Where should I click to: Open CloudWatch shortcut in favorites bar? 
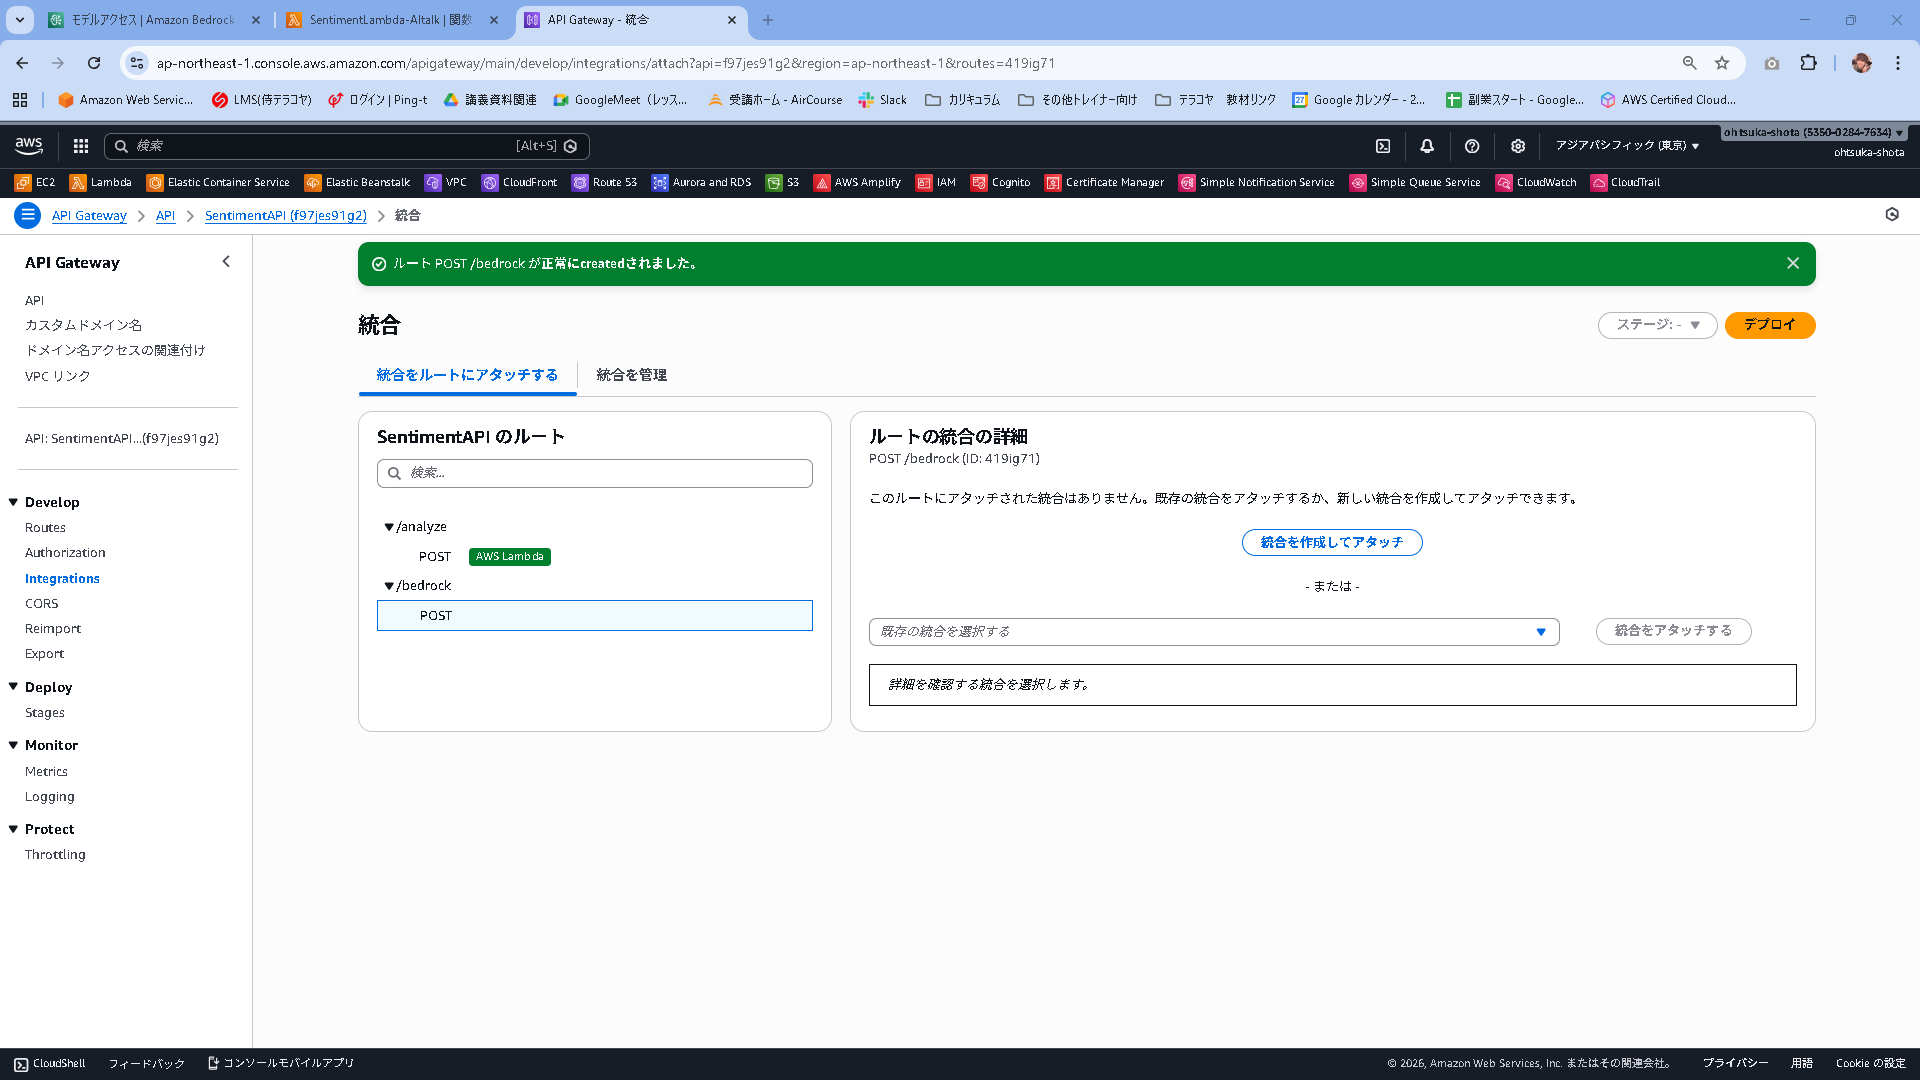1536,182
